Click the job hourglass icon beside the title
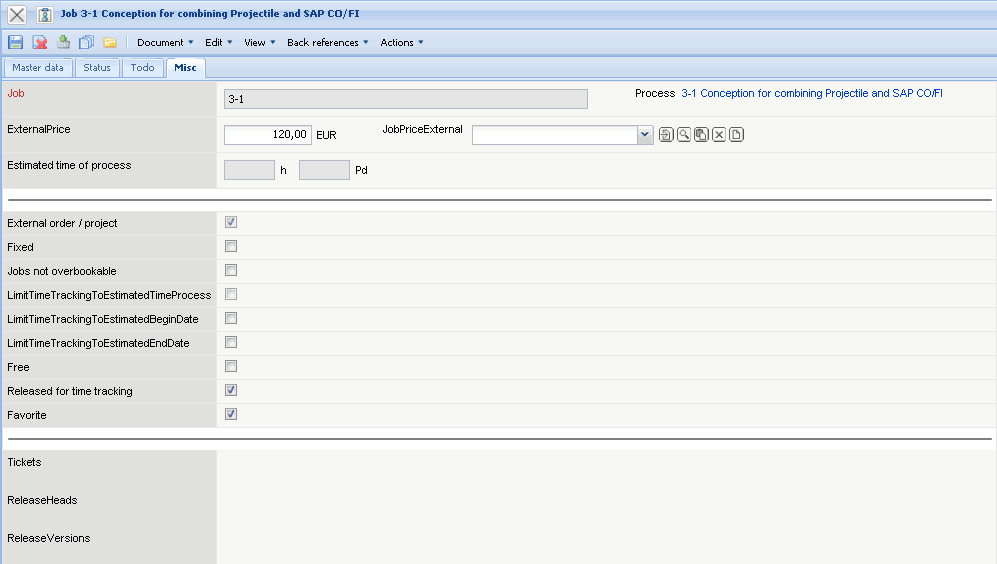997x564 pixels. pos(45,14)
